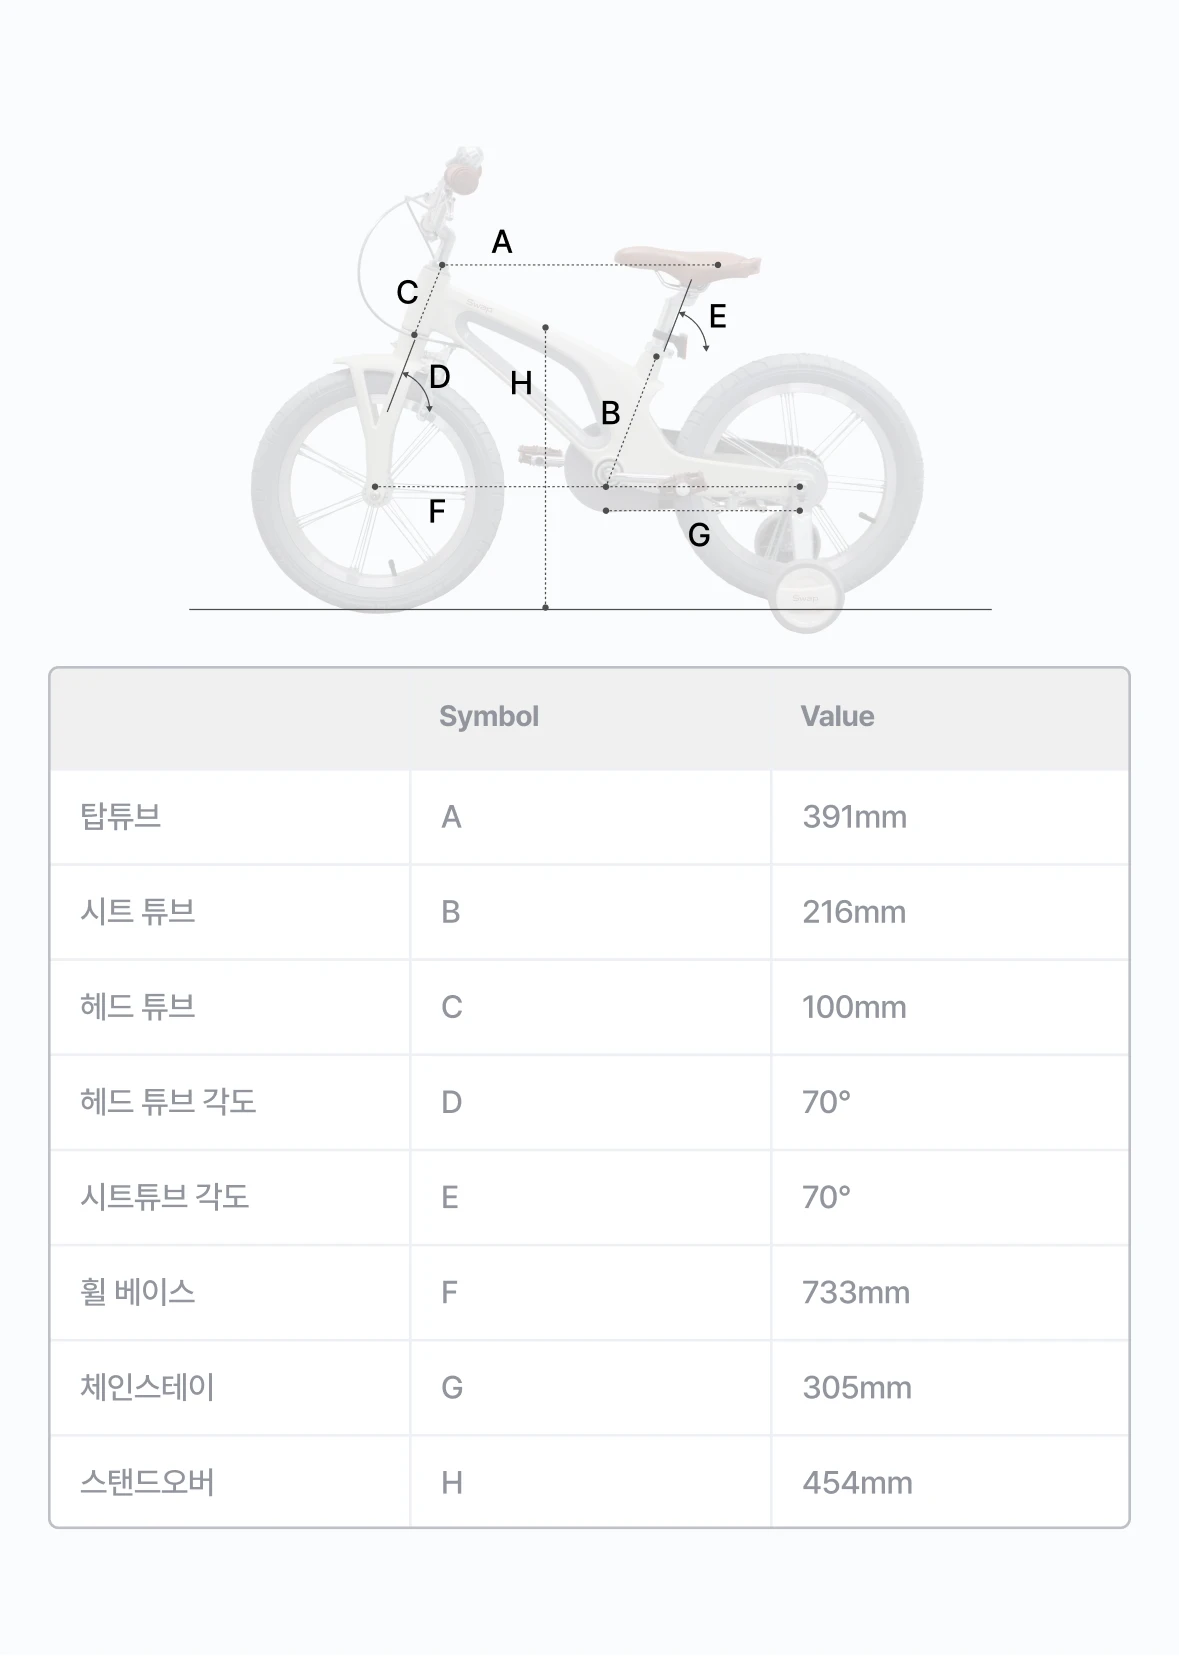Click the letter G chainstay label
The width and height of the screenshot is (1179, 1656).
point(699,536)
